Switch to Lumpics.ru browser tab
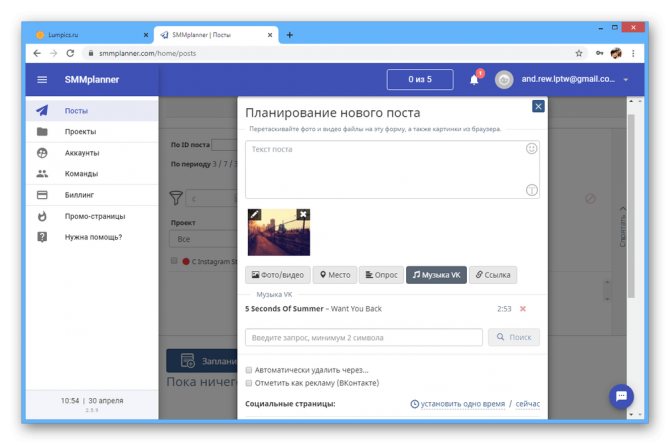The height and width of the screenshot is (445, 670). [92, 35]
